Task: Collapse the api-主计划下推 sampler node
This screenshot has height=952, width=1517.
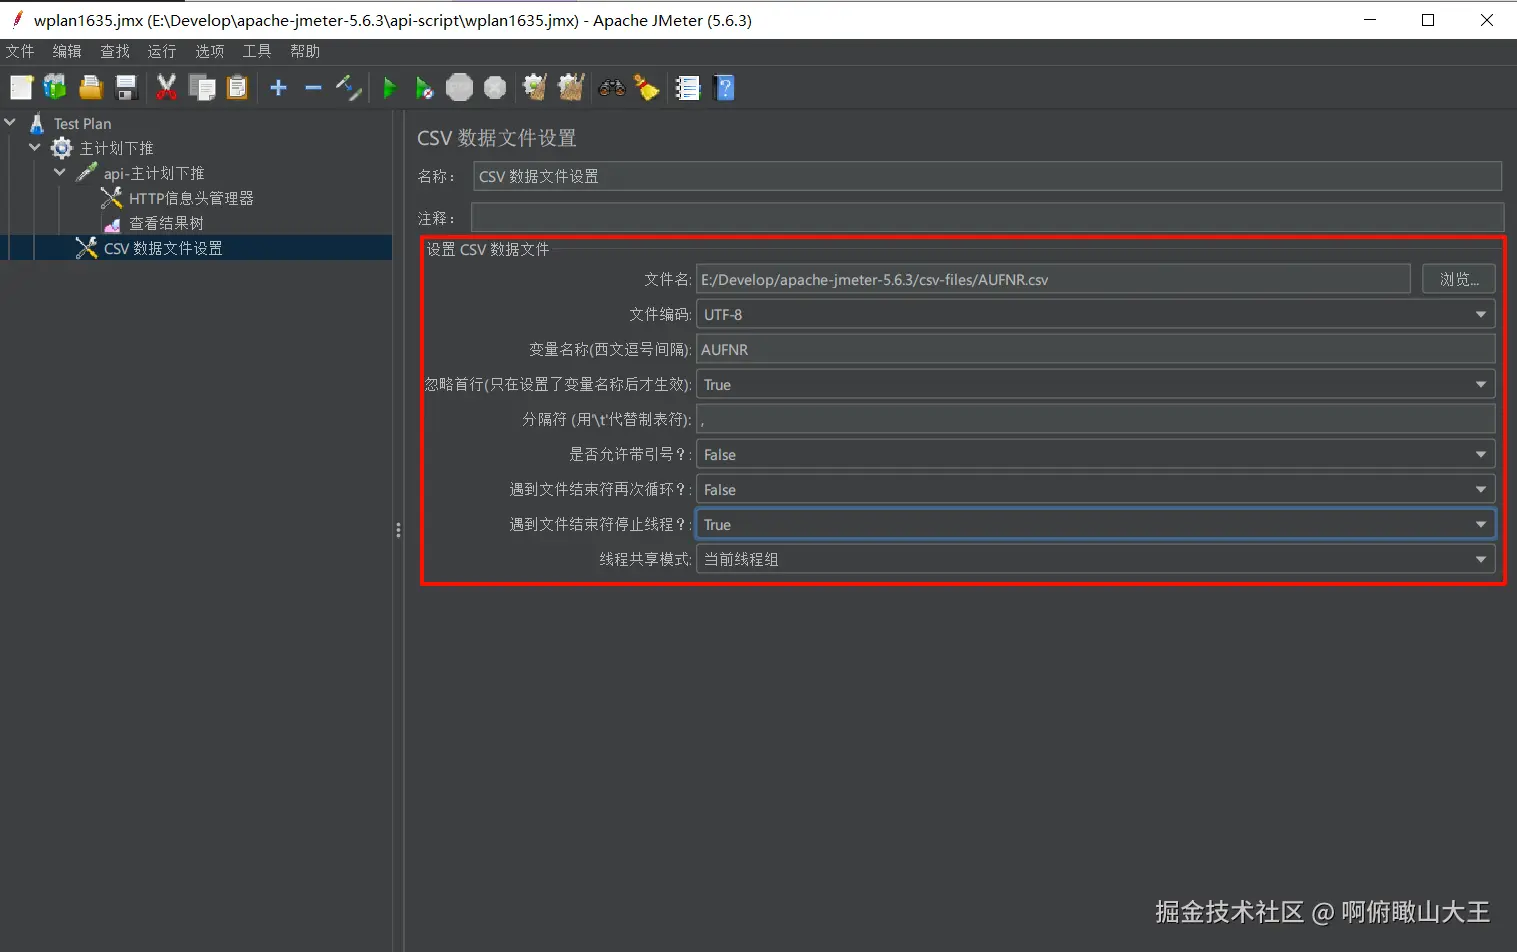Action: 60,173
